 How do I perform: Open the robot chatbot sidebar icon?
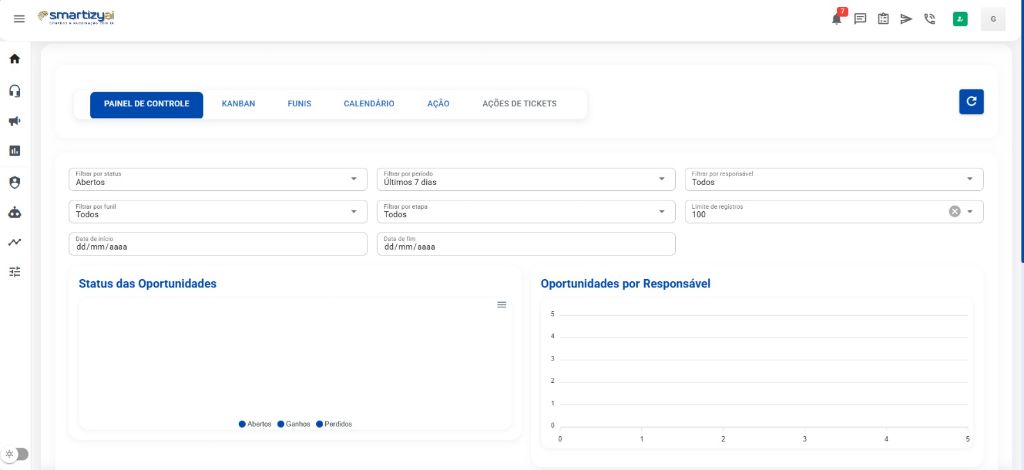pyautogui.click(x=14, y=212)
